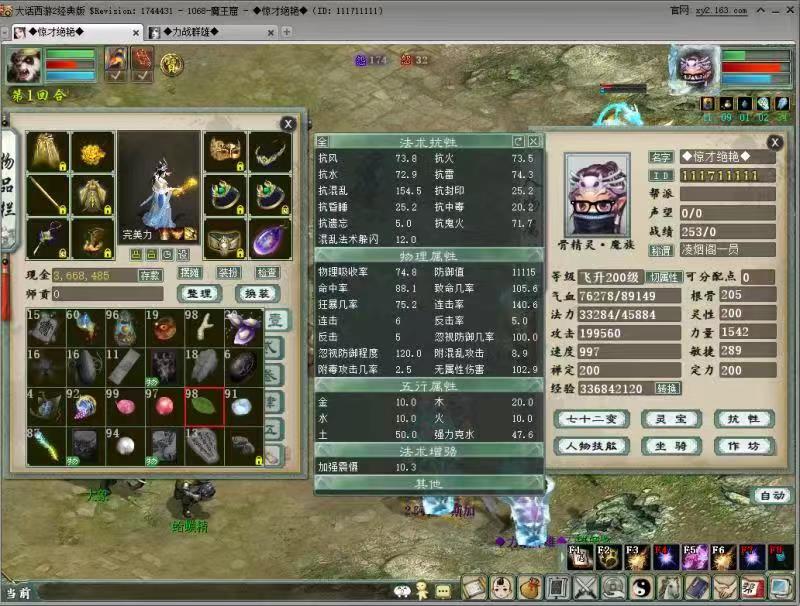Screen dimensions: 800x606
Task: Open the inventory bag icon in bottom toolbar
Action: (531, 588)
